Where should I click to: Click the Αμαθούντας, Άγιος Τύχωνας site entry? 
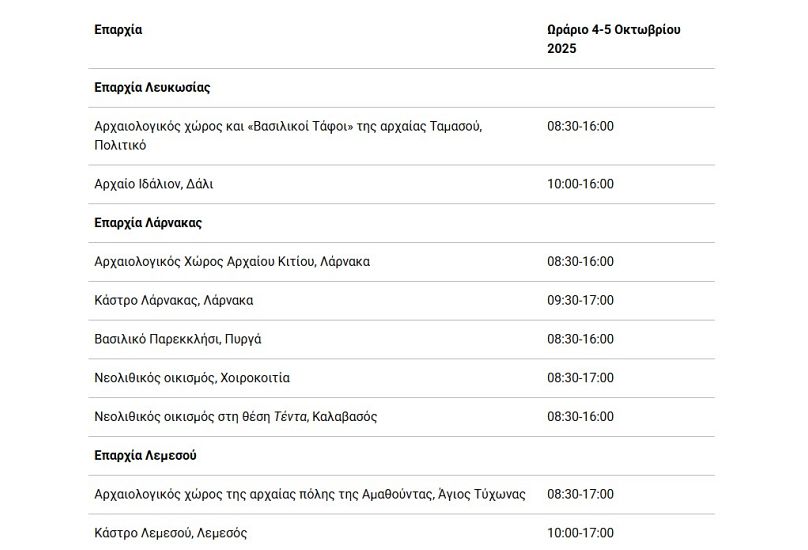coord(309,495)
